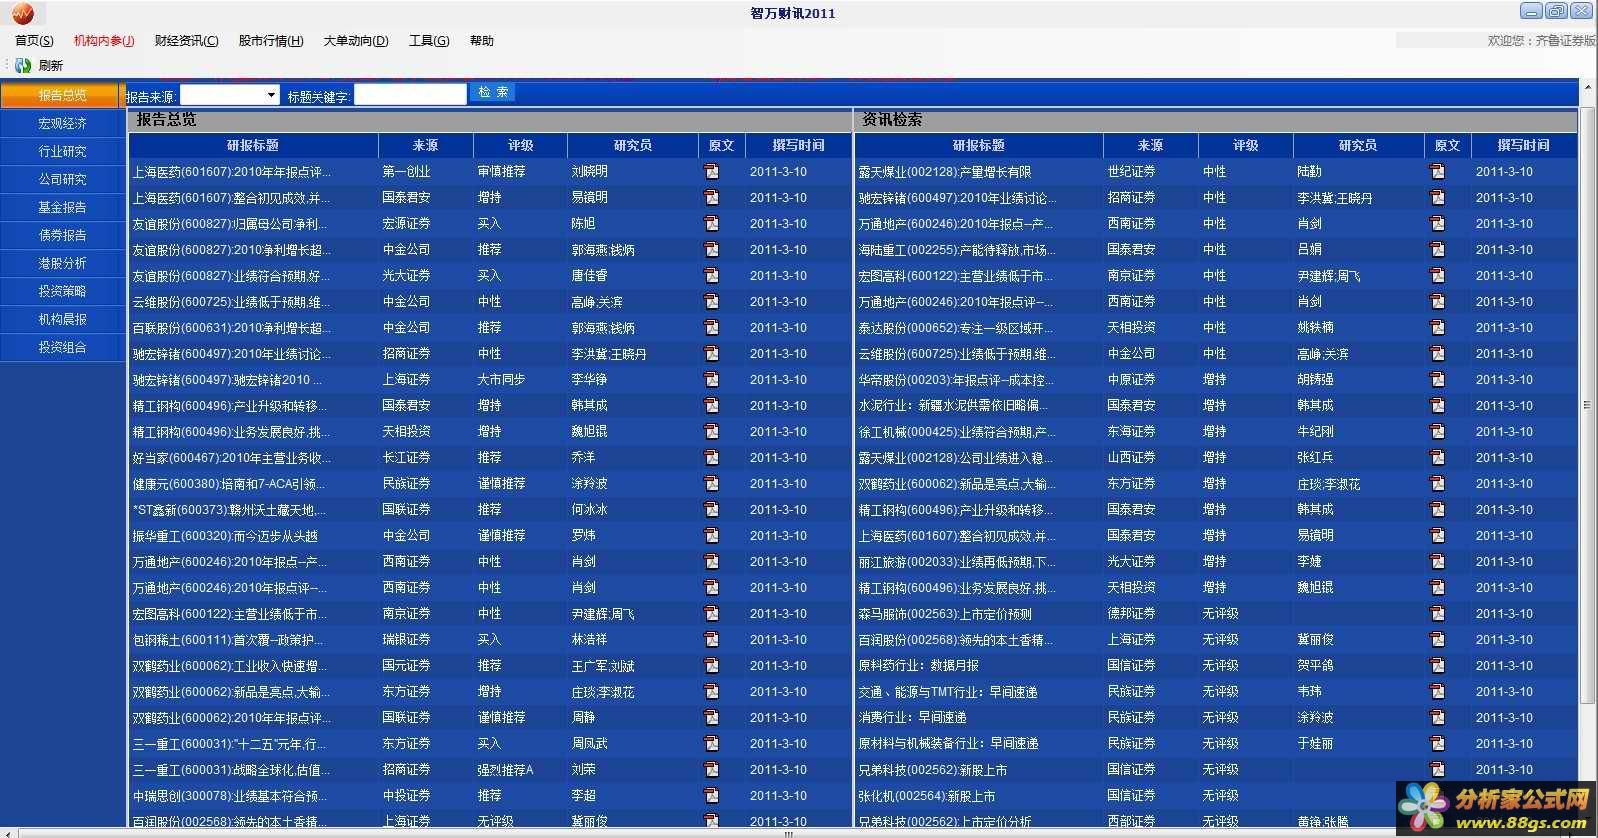The image size is (1598, 838).
Task: Open PDF icon for *ST鑫新 report from 国联证券
Action: coord(711,509)
